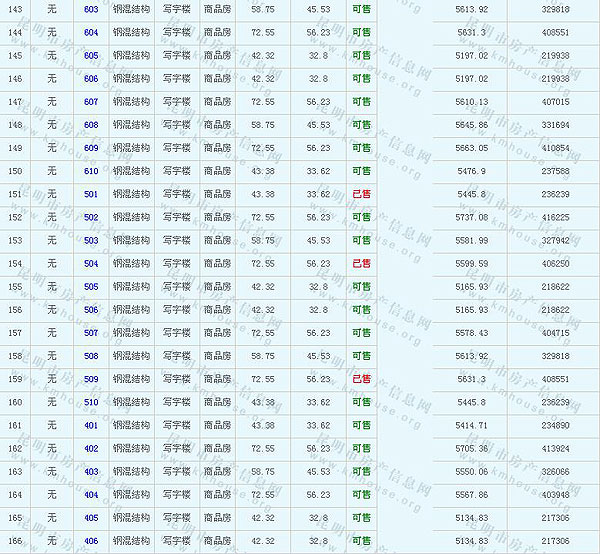Click room number 401
The image size is (600, 554).
click(91, 425)
